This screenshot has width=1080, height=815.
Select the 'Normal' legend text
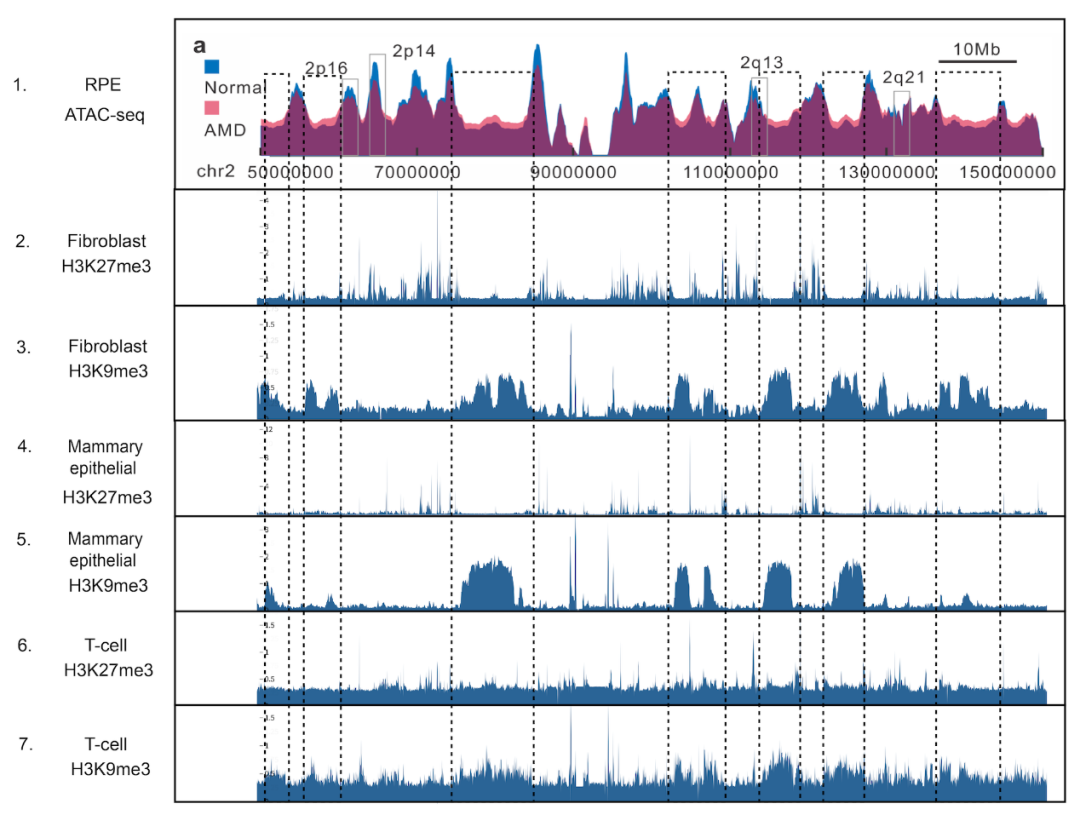[234, 87]
